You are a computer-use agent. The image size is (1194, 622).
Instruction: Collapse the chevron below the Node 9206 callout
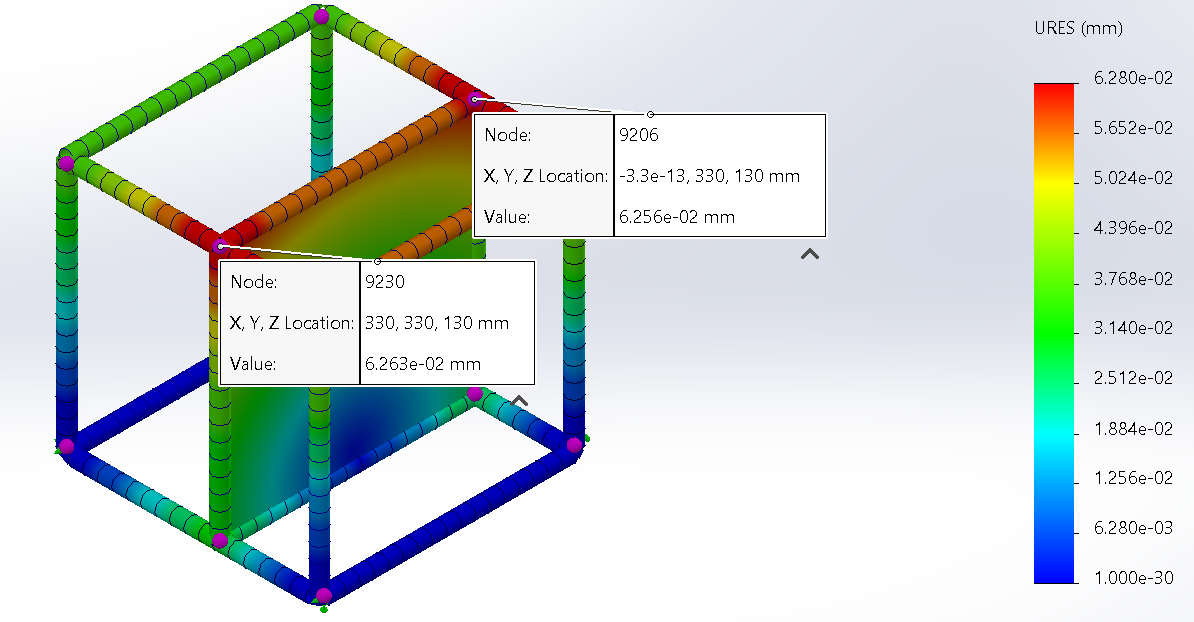pyautogui.click(x=810, y=255)
